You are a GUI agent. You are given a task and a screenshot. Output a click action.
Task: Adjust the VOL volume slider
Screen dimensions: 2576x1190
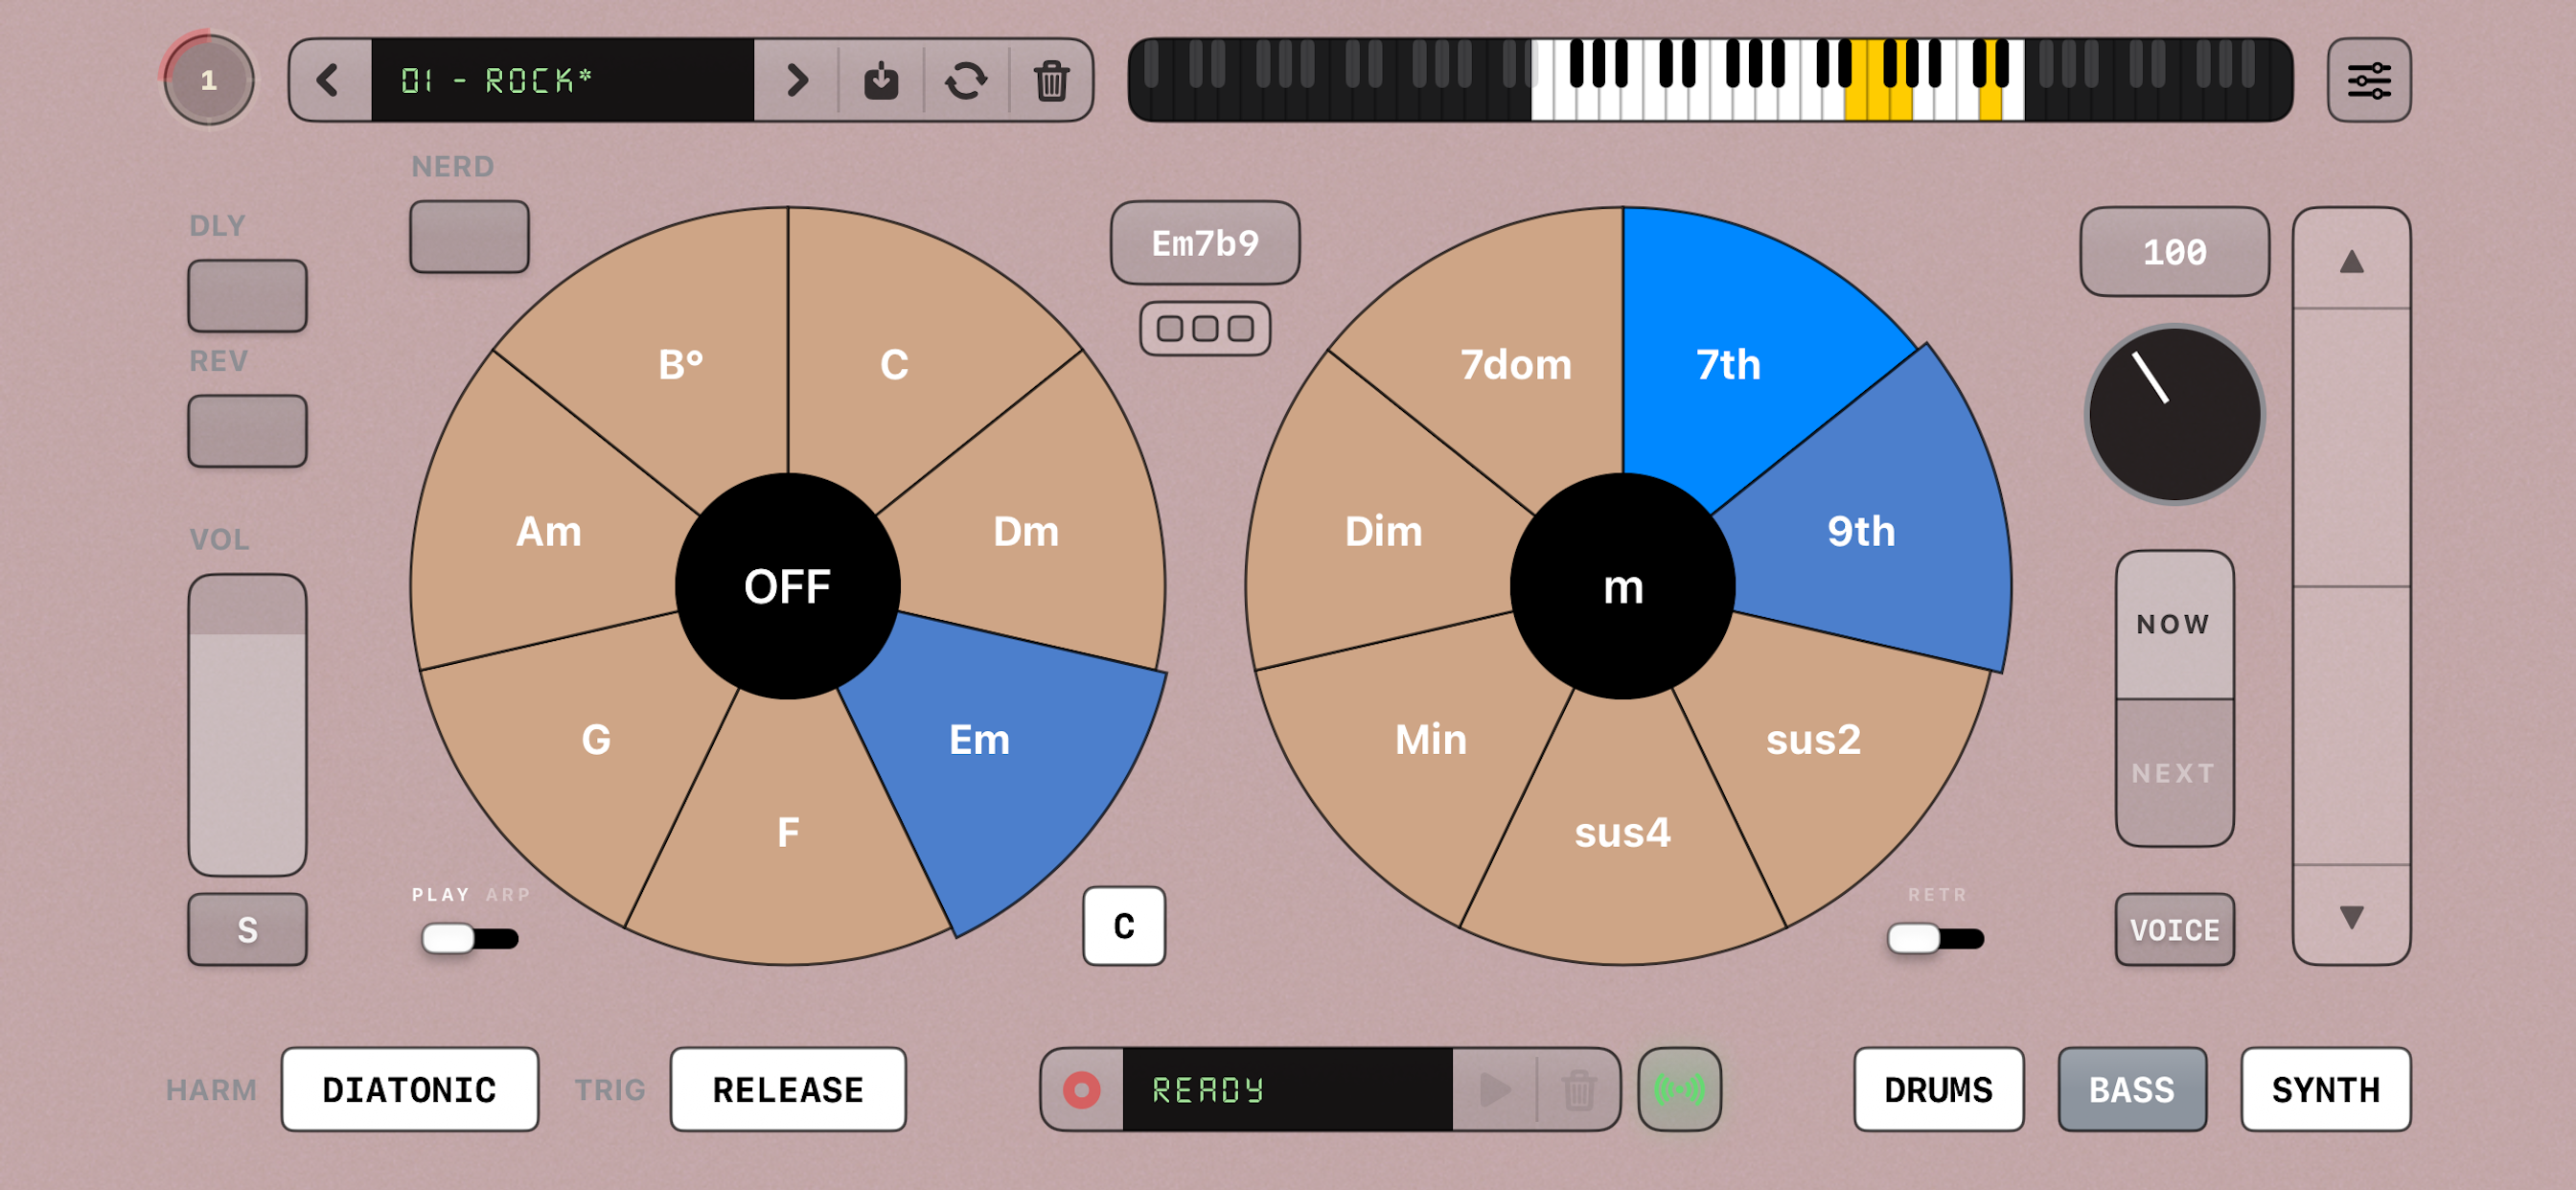coord(247,725)
